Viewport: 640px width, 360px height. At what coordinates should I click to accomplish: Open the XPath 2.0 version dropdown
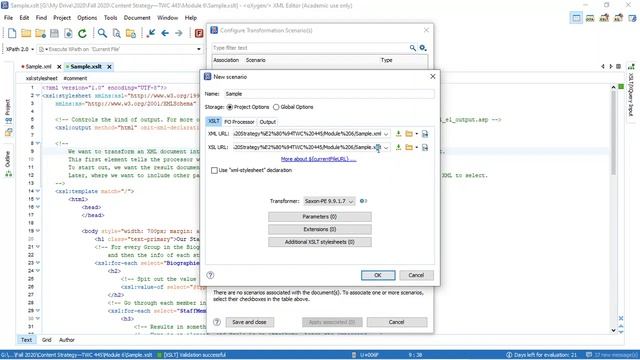click(x=20, y=49)
